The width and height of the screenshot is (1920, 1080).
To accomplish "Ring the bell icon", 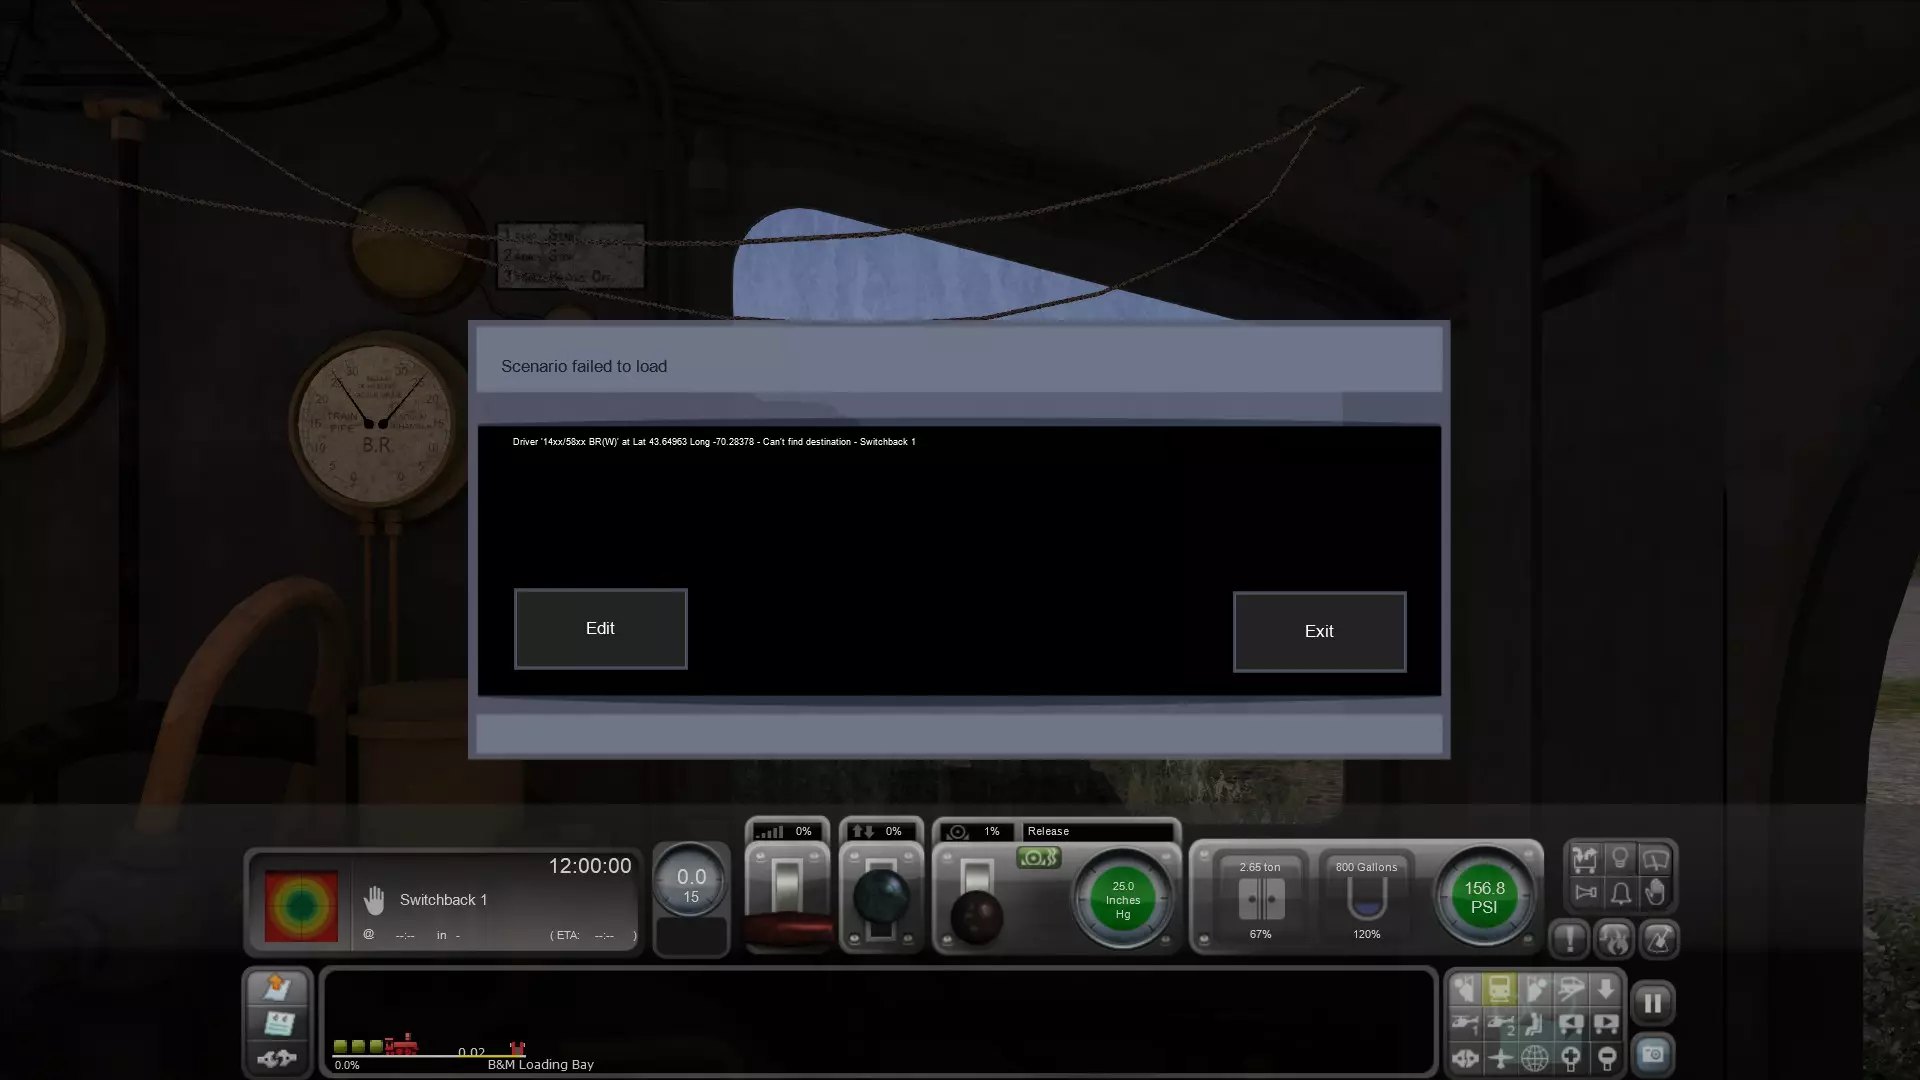I will click(x=1620, y=892).
